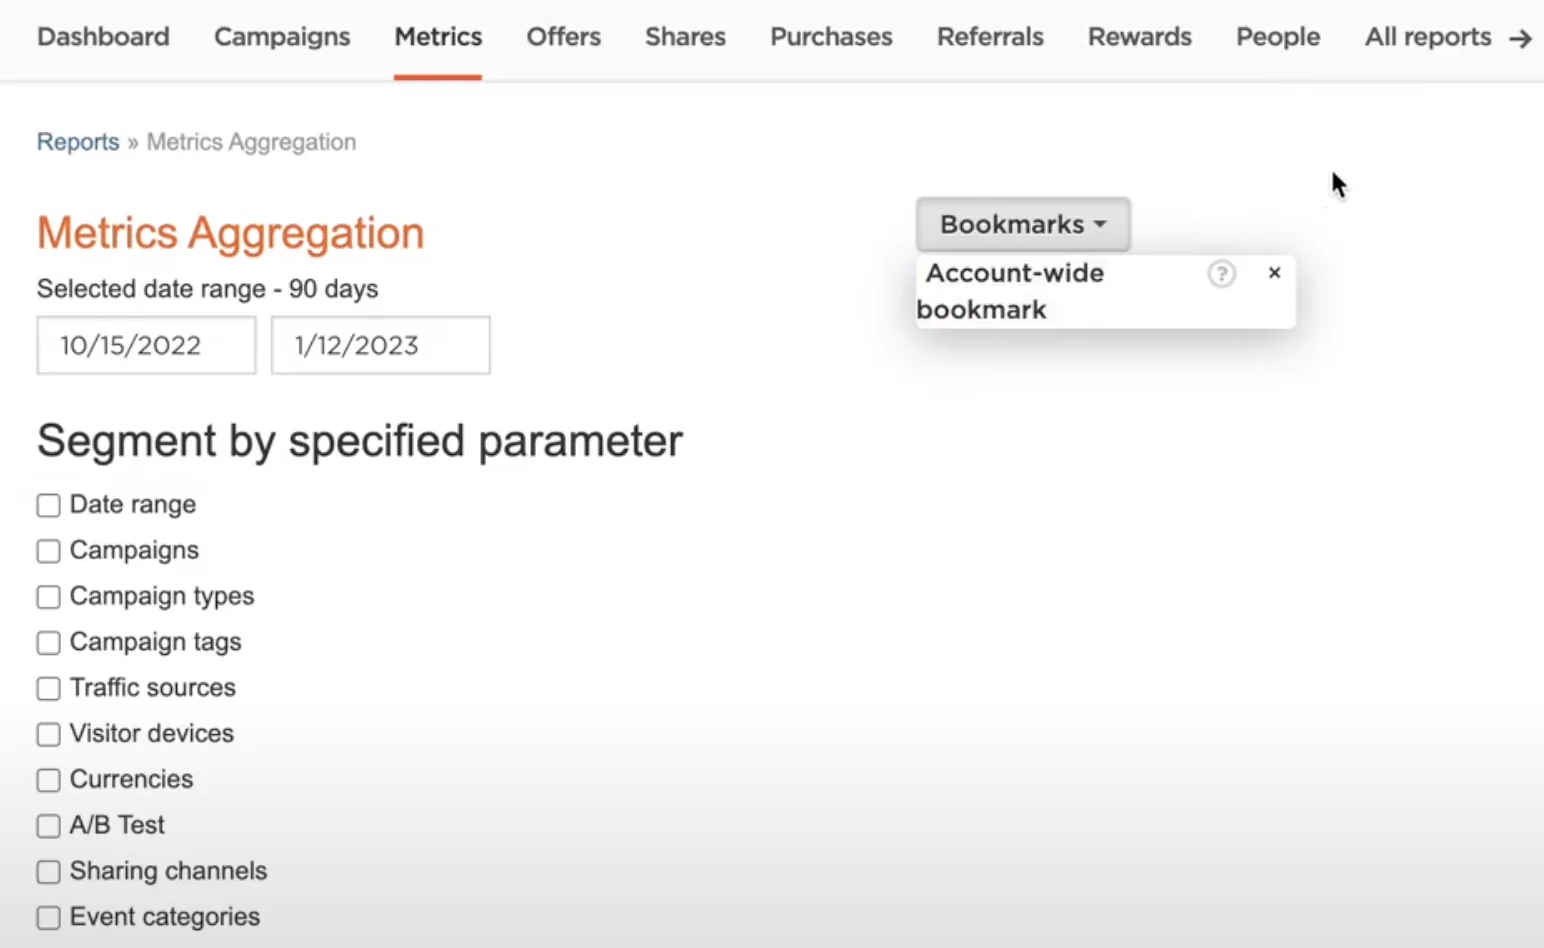Screen dimensions: 1544x948
Task: Click the All reports arrow icon
Action: click(1520, 38)
